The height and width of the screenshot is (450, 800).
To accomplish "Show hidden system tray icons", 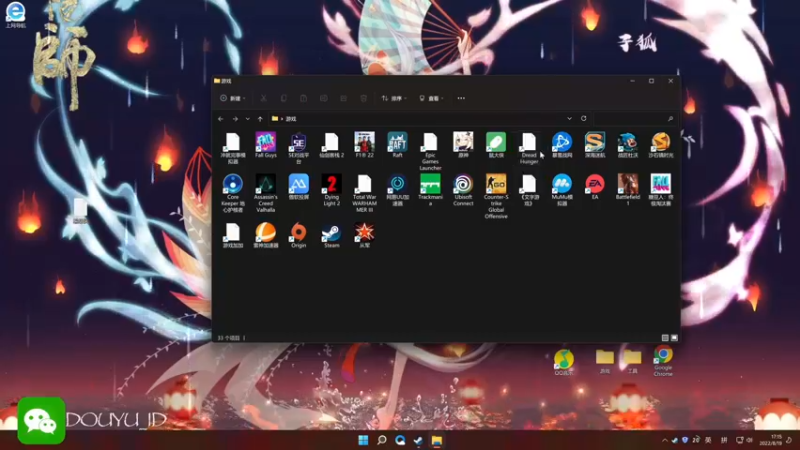I will [x=664, y=440].
